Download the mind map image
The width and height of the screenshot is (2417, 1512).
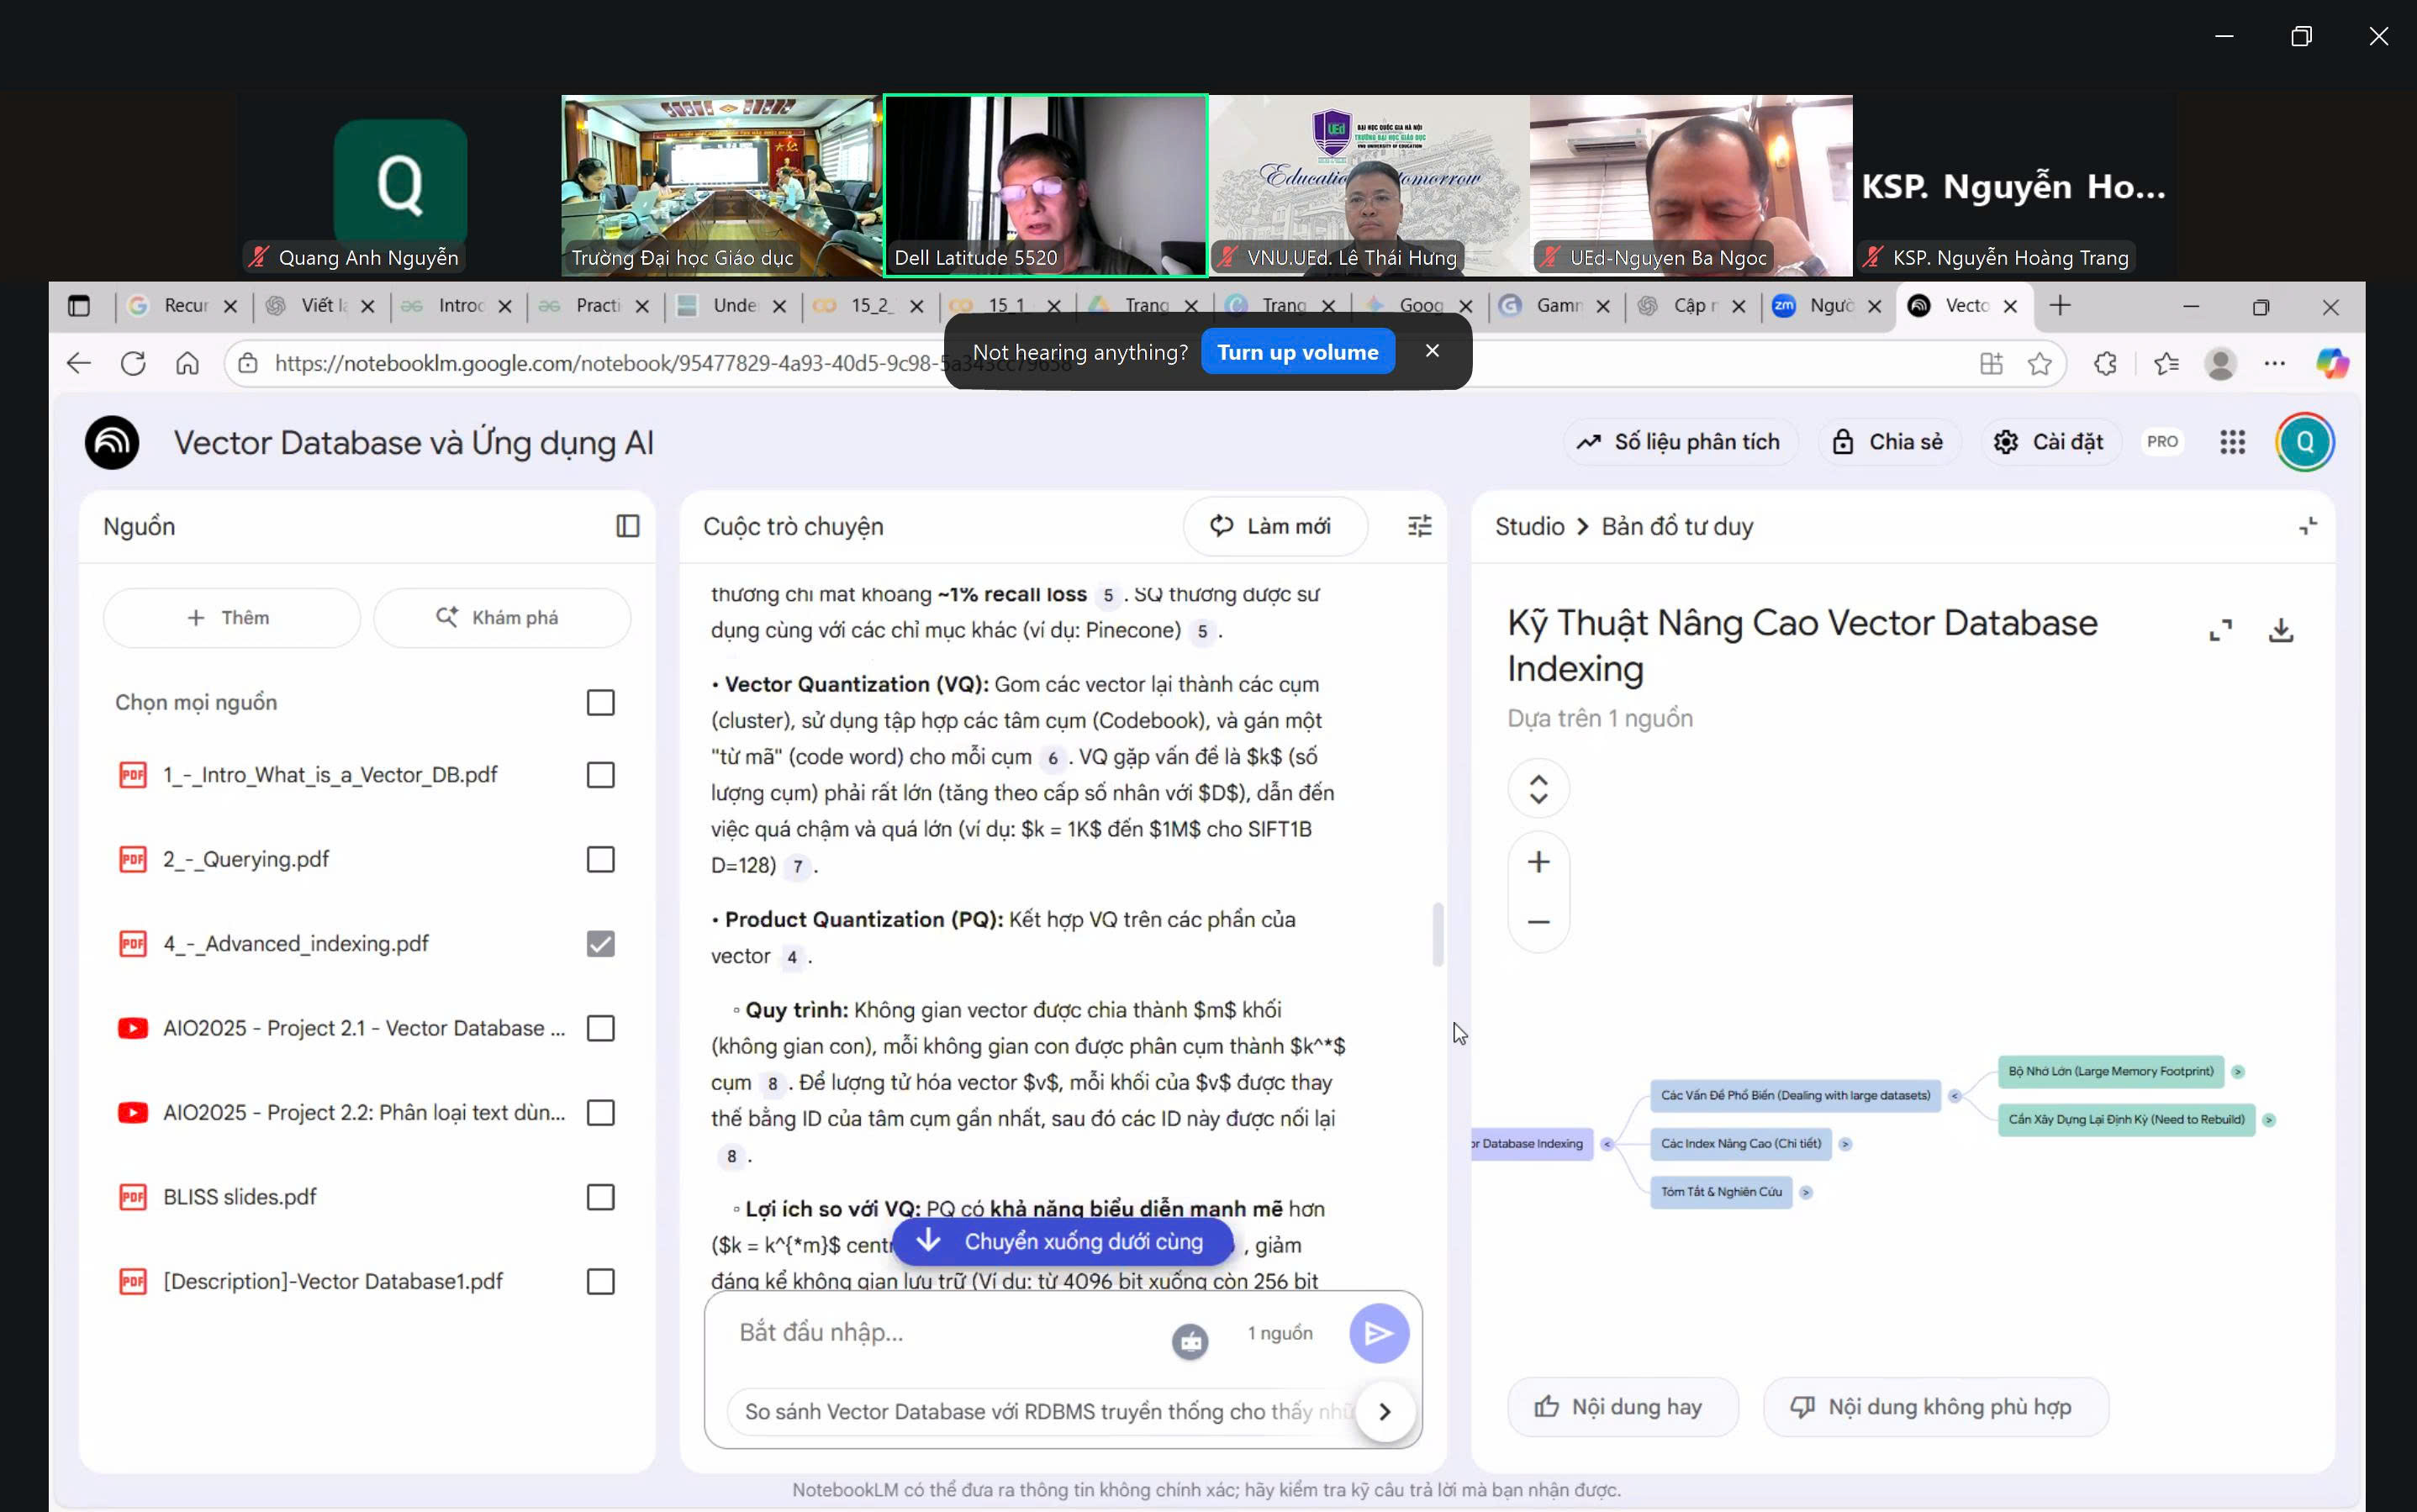point(2280,630)
